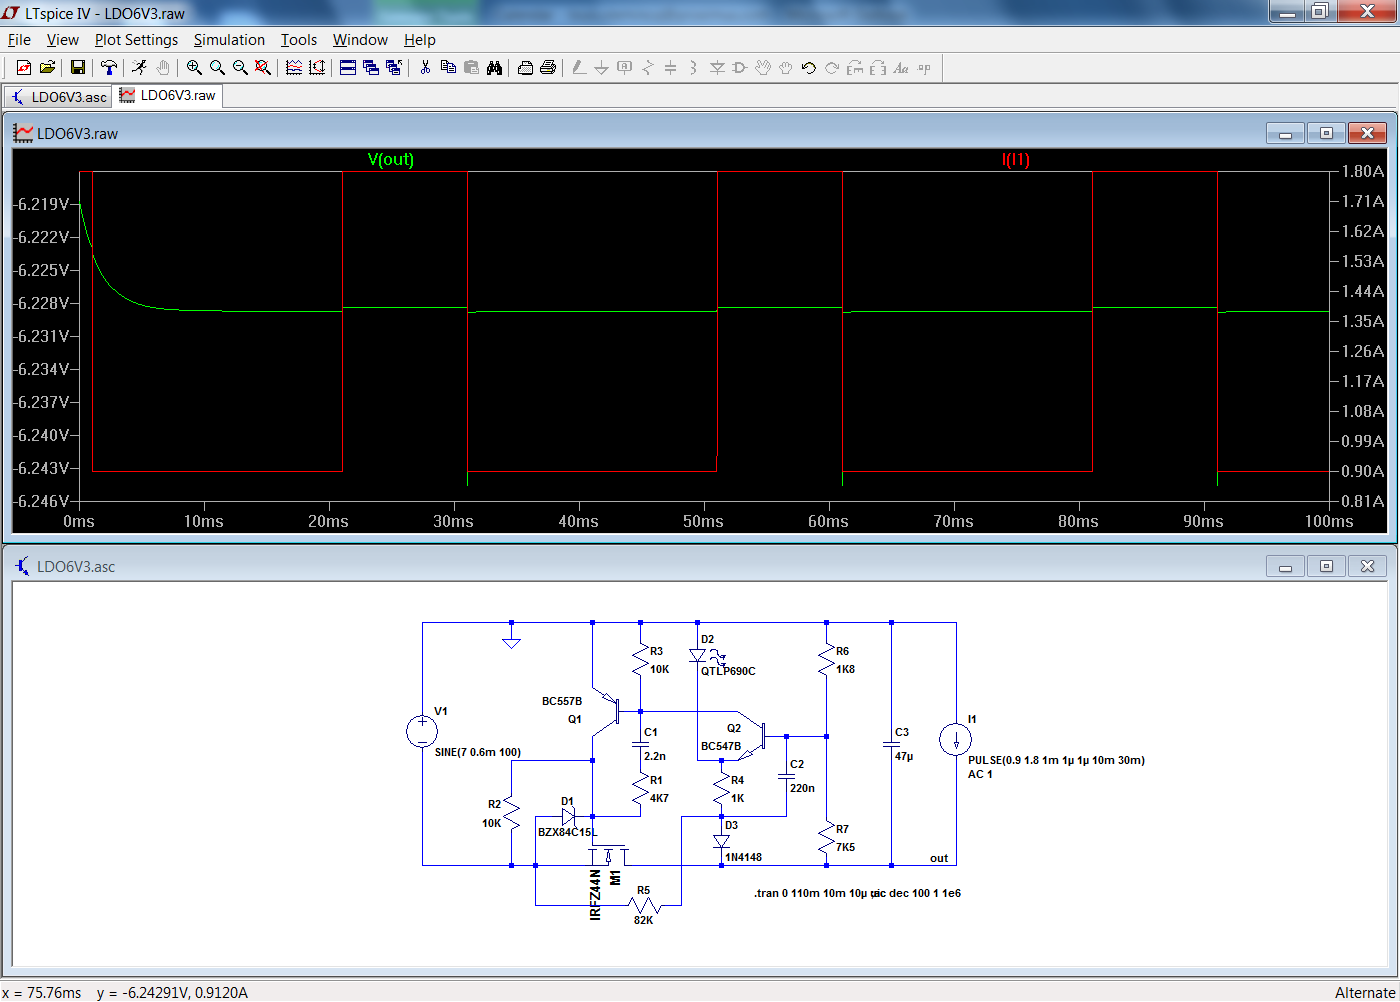This screenshot has height=1002, width=1400.
Task: Select the component gate tool
Action: (740, 68)
